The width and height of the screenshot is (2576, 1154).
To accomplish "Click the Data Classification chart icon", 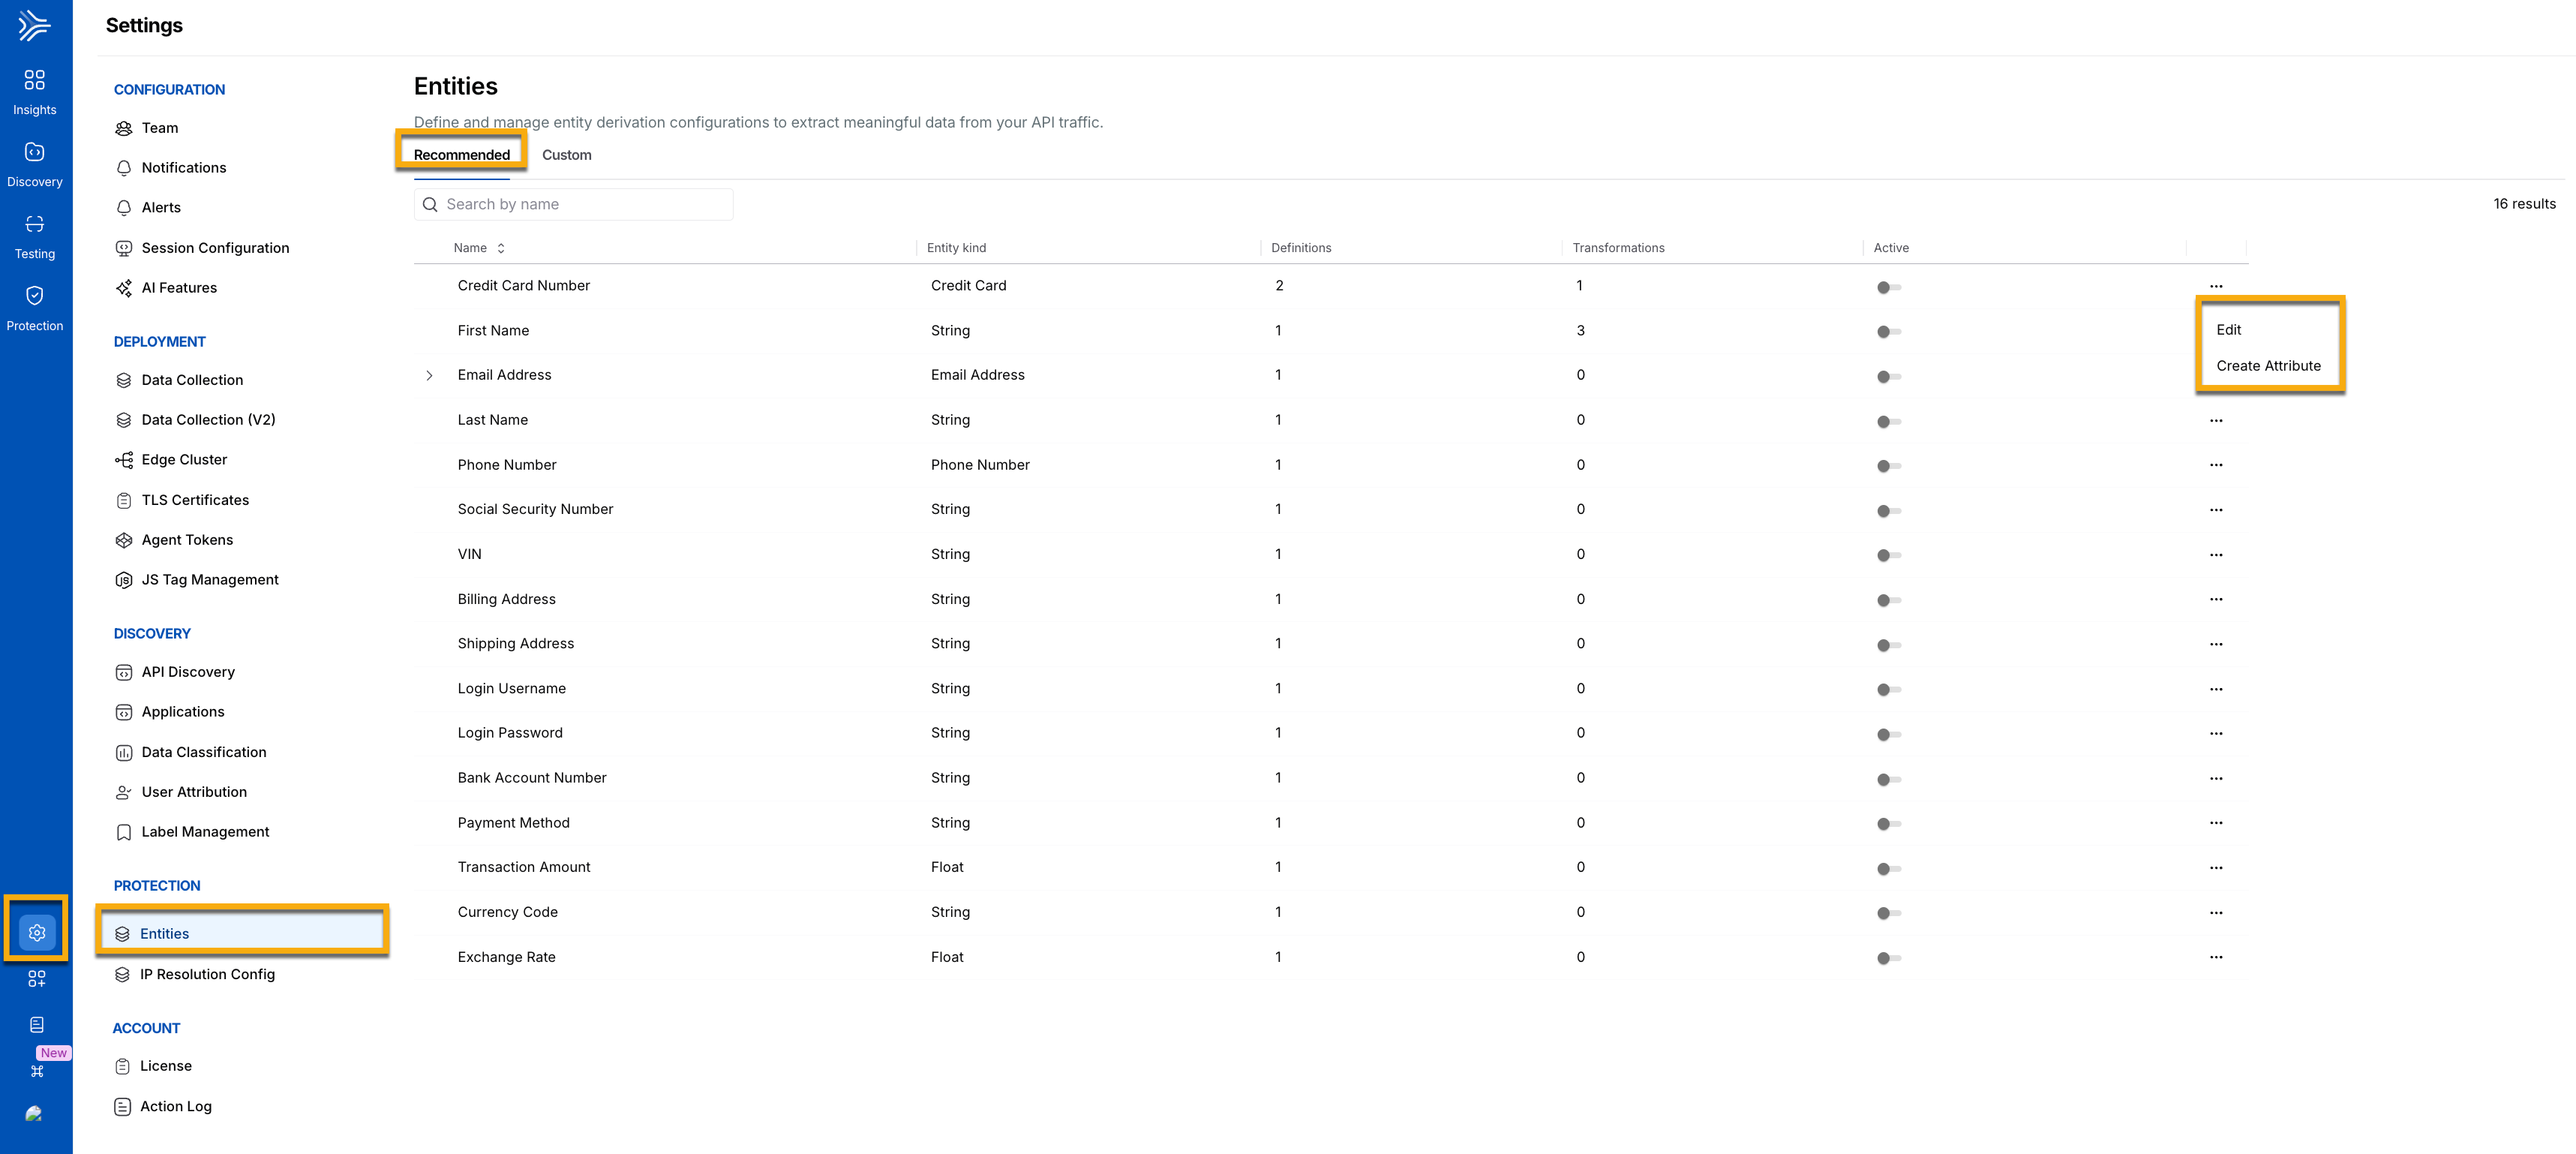I will click(124, 752).
